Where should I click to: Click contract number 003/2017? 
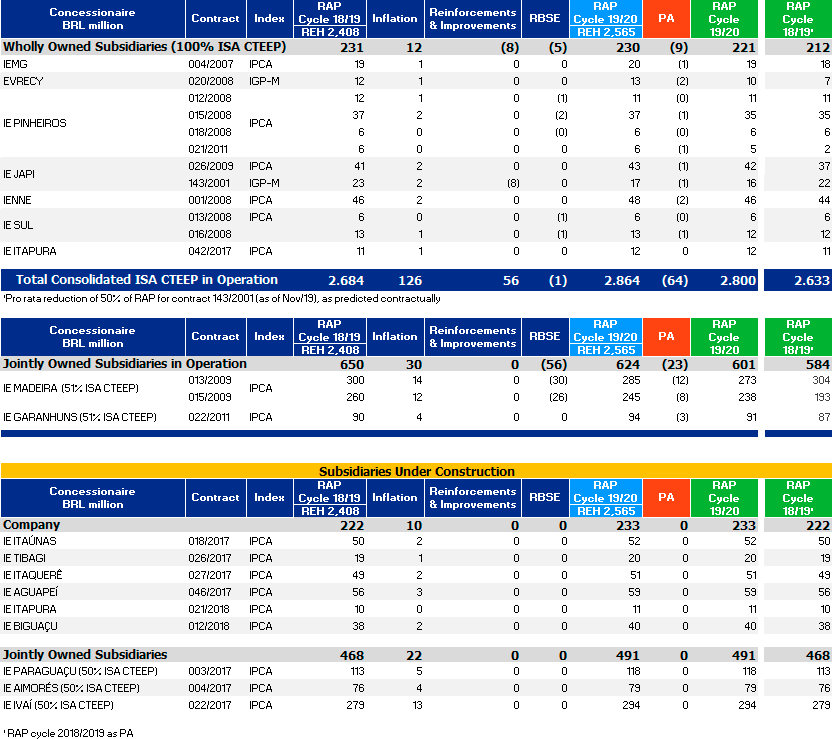[x=210, y=671]
